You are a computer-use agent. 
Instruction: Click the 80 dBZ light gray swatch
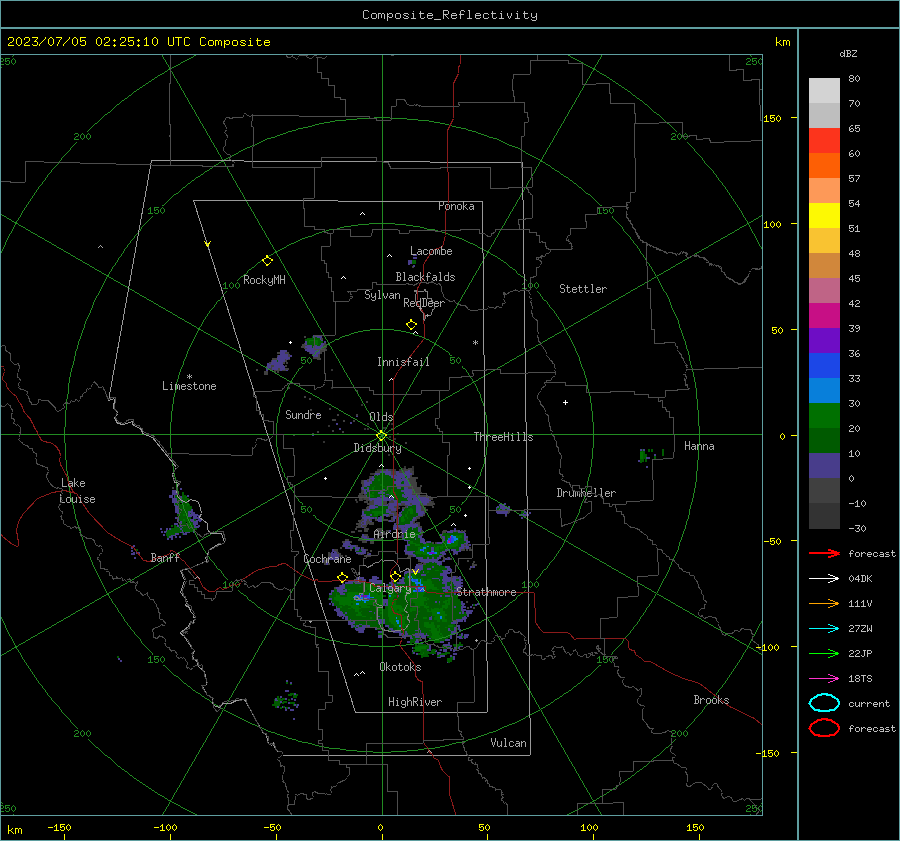pos(824,90)
